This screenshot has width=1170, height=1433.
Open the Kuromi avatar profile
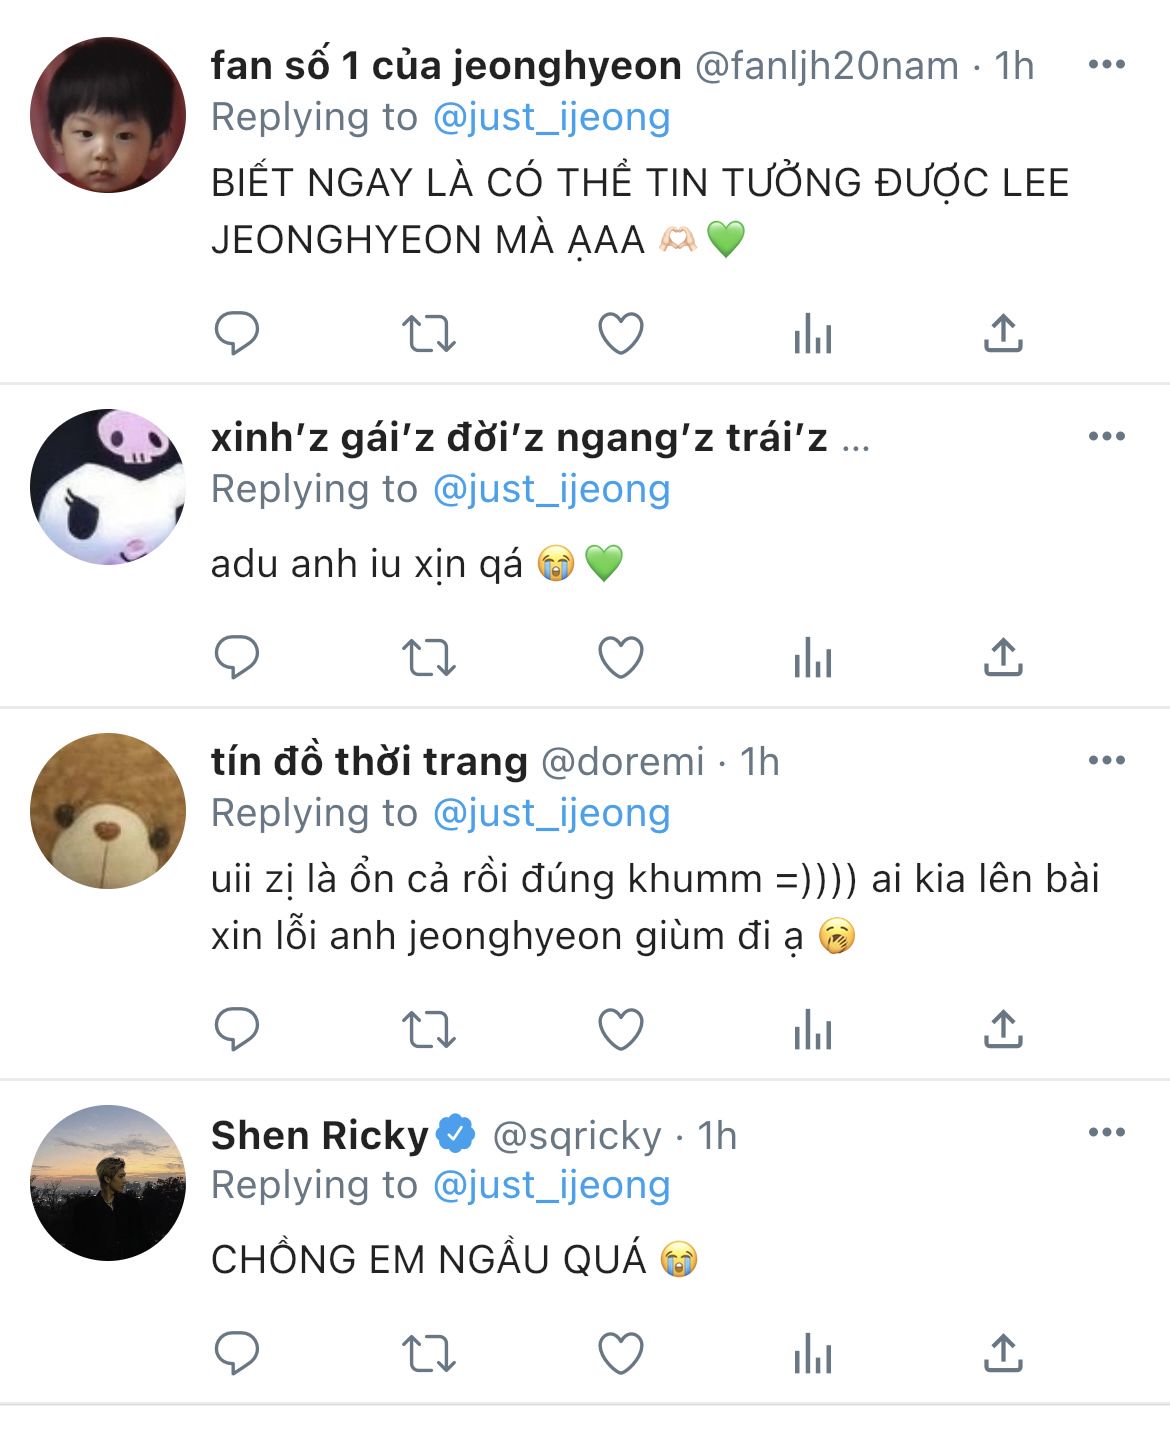pyautogui.click(x=108, y=486)
